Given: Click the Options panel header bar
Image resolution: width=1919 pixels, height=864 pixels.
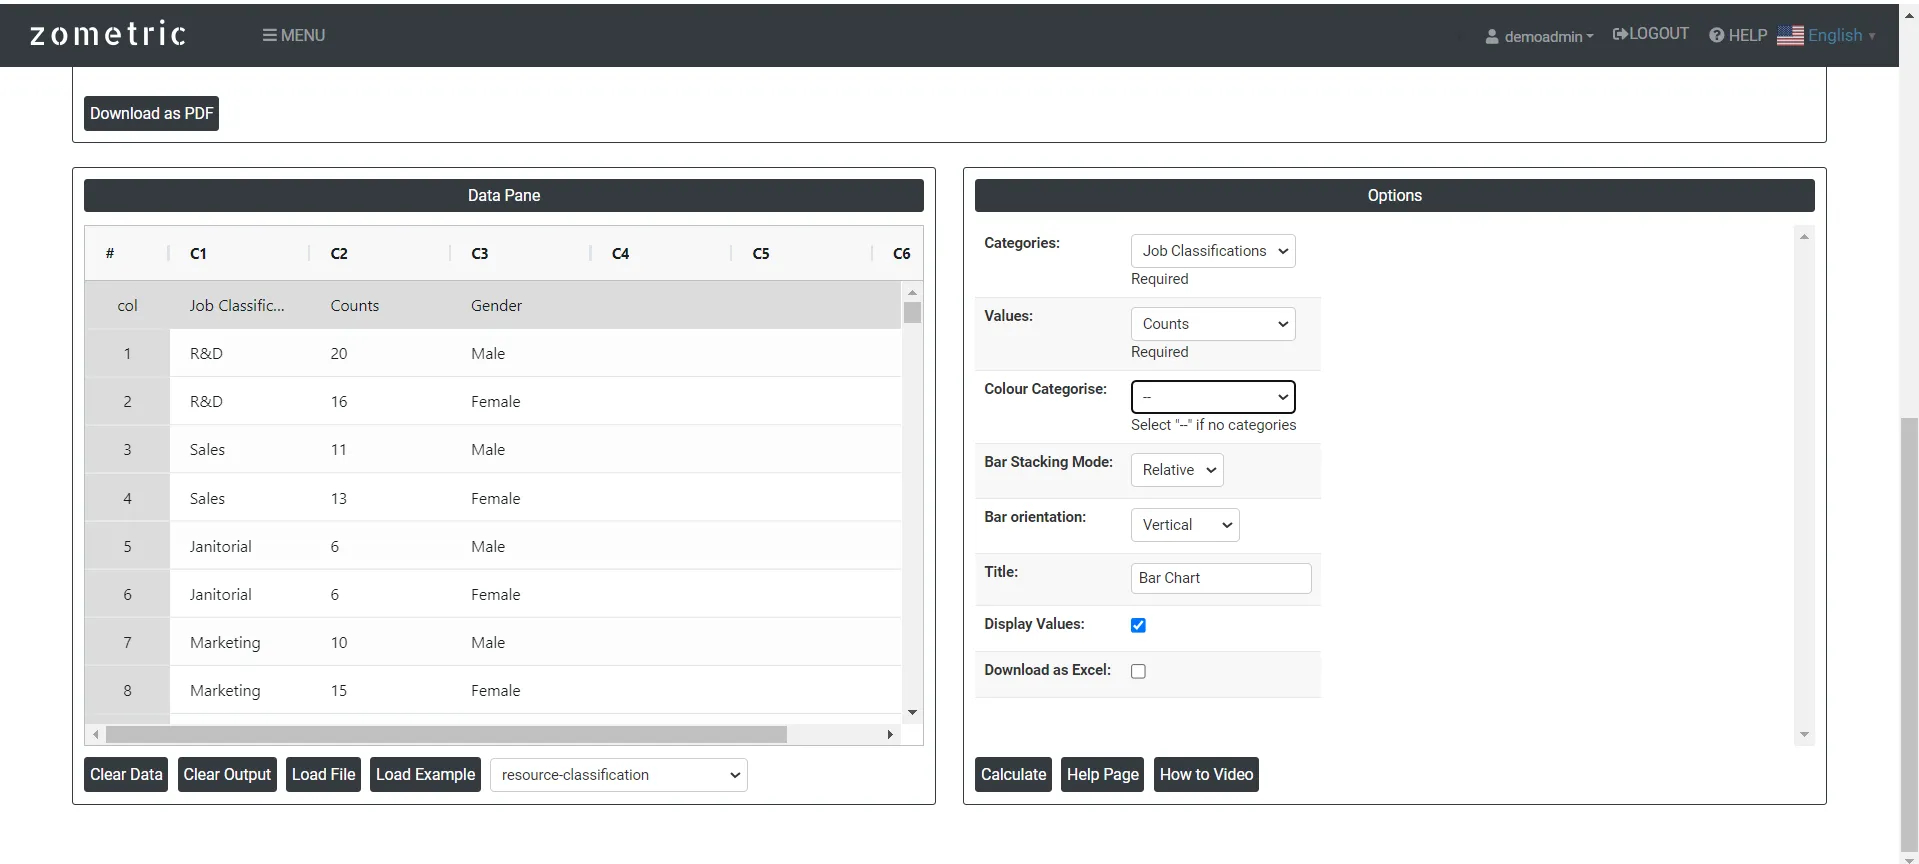Looking at the screenshot, I should (1394, 195).
